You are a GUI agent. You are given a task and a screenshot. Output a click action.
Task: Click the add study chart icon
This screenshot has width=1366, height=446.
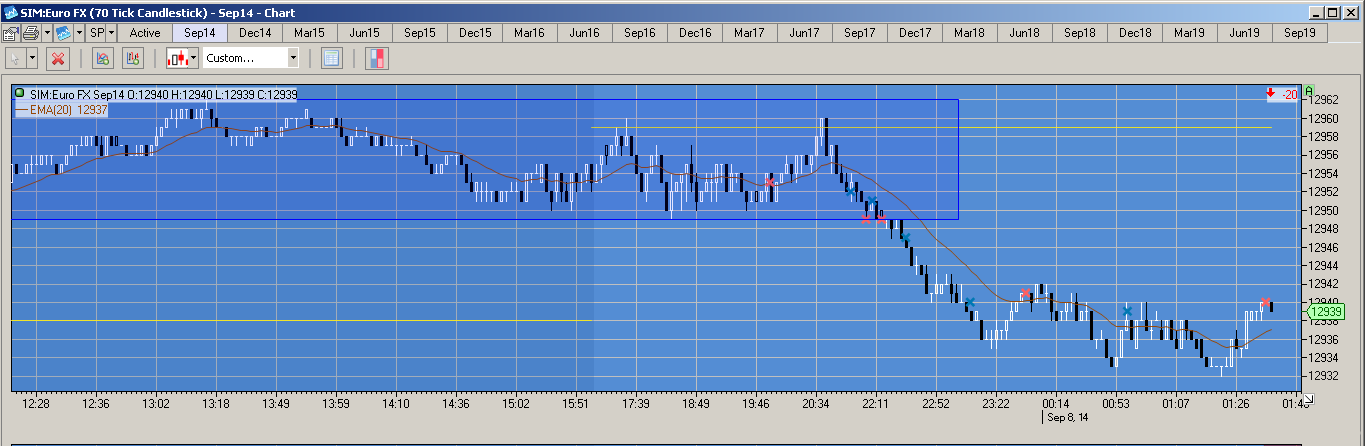[102, 58]
